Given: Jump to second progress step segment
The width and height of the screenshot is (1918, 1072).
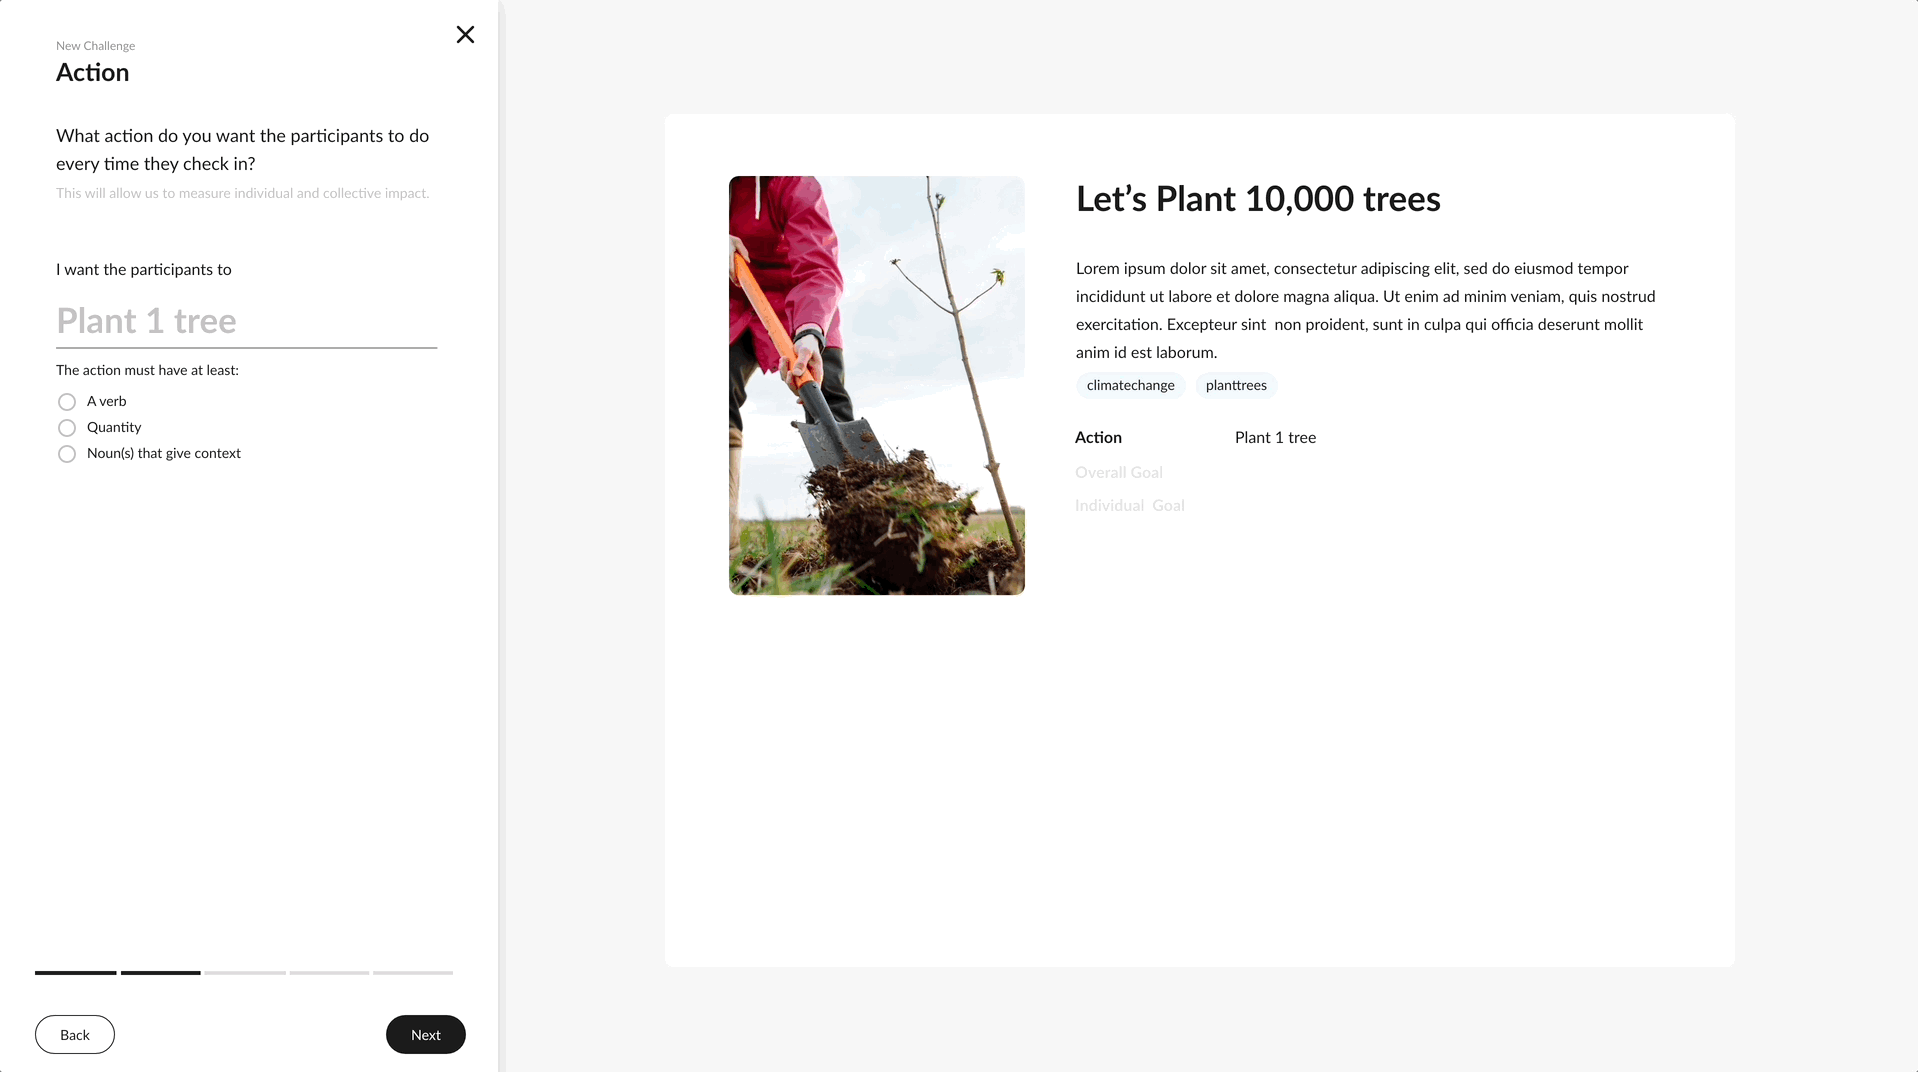Looking at the screenshot, I should coord(160,972).
